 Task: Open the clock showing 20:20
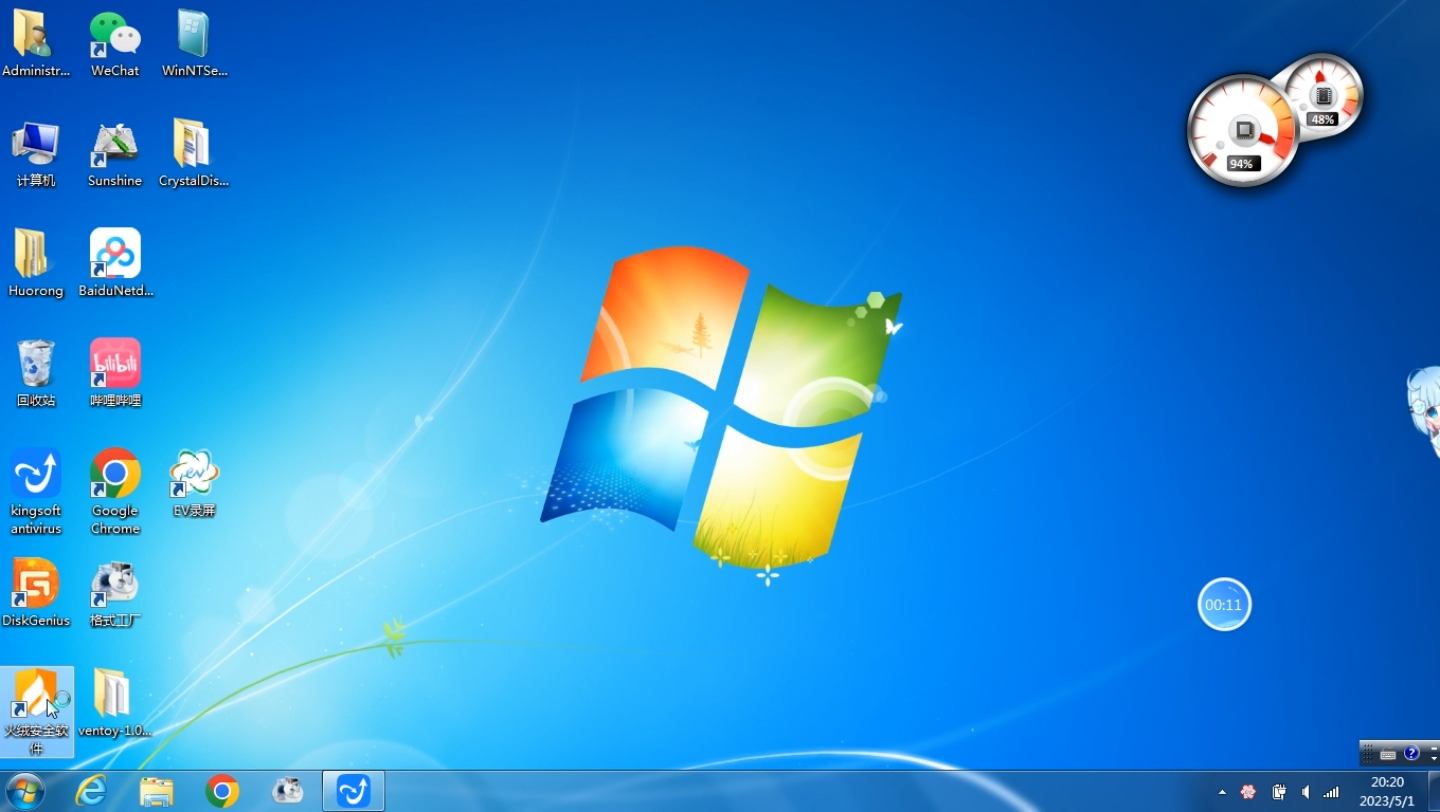point(1387,792)
